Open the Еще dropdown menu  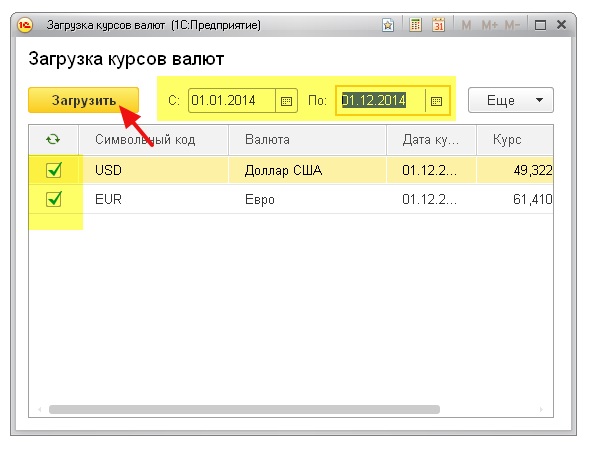(x=511, y=100)
